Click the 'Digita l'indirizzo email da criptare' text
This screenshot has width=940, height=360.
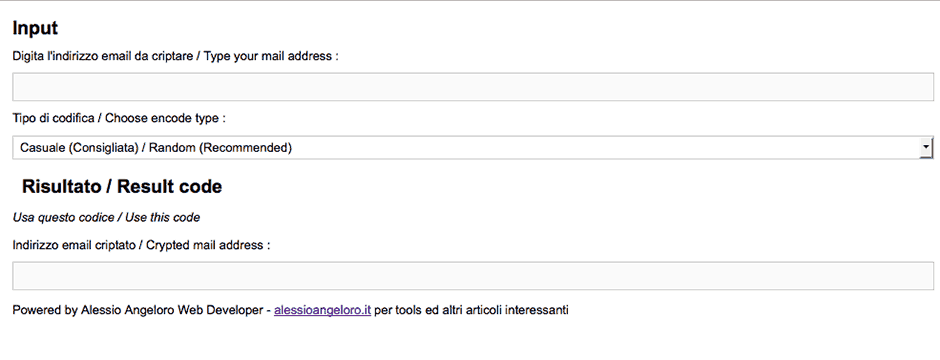102,56
